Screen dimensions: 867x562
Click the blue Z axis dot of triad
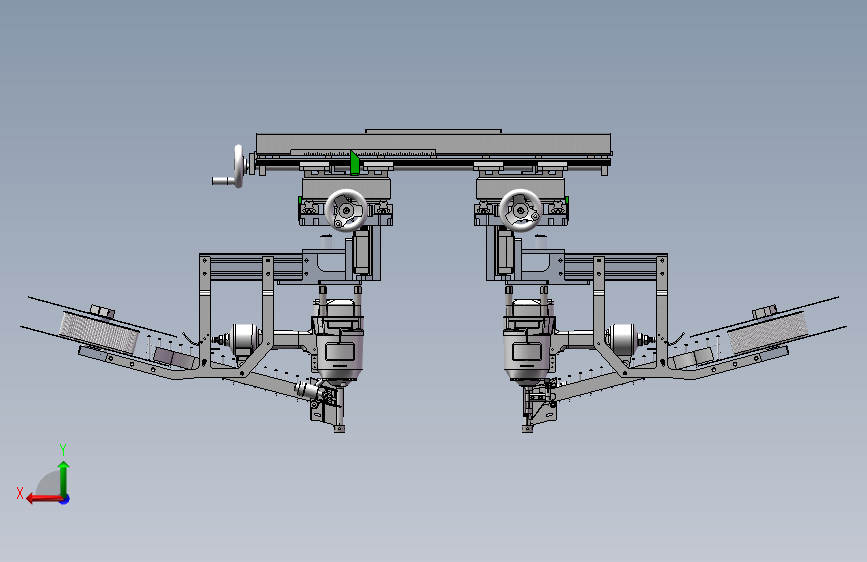pyautogui.click(x=65, y=499)
